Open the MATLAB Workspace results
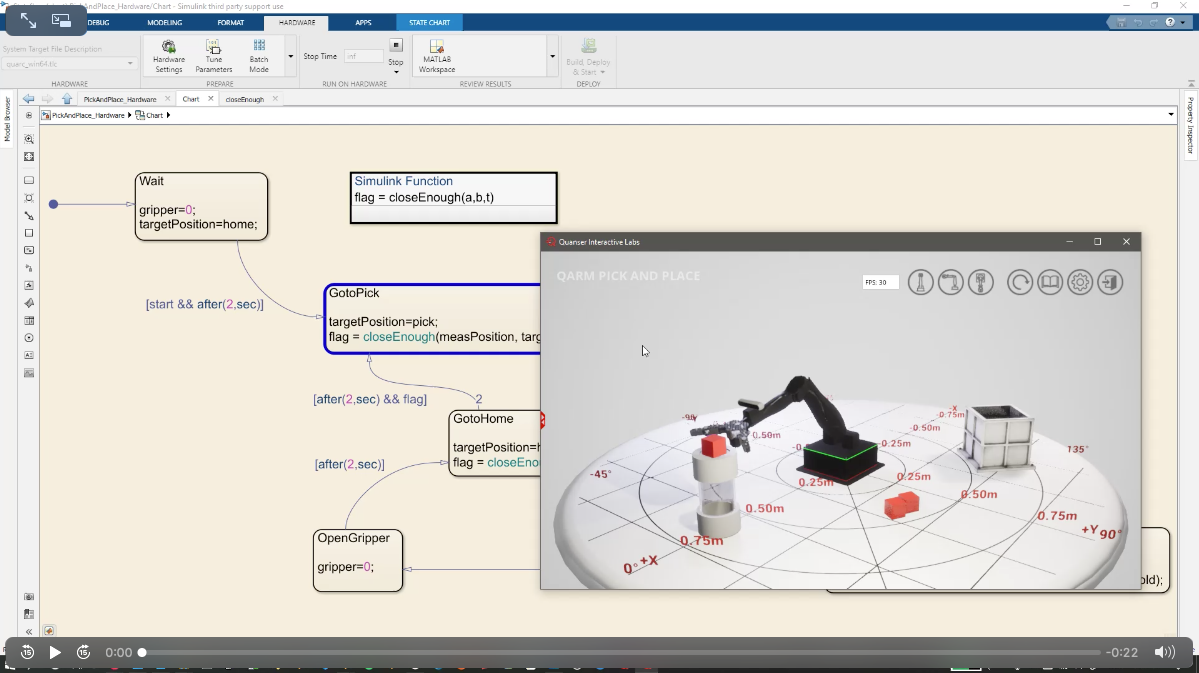 (436, 56)
